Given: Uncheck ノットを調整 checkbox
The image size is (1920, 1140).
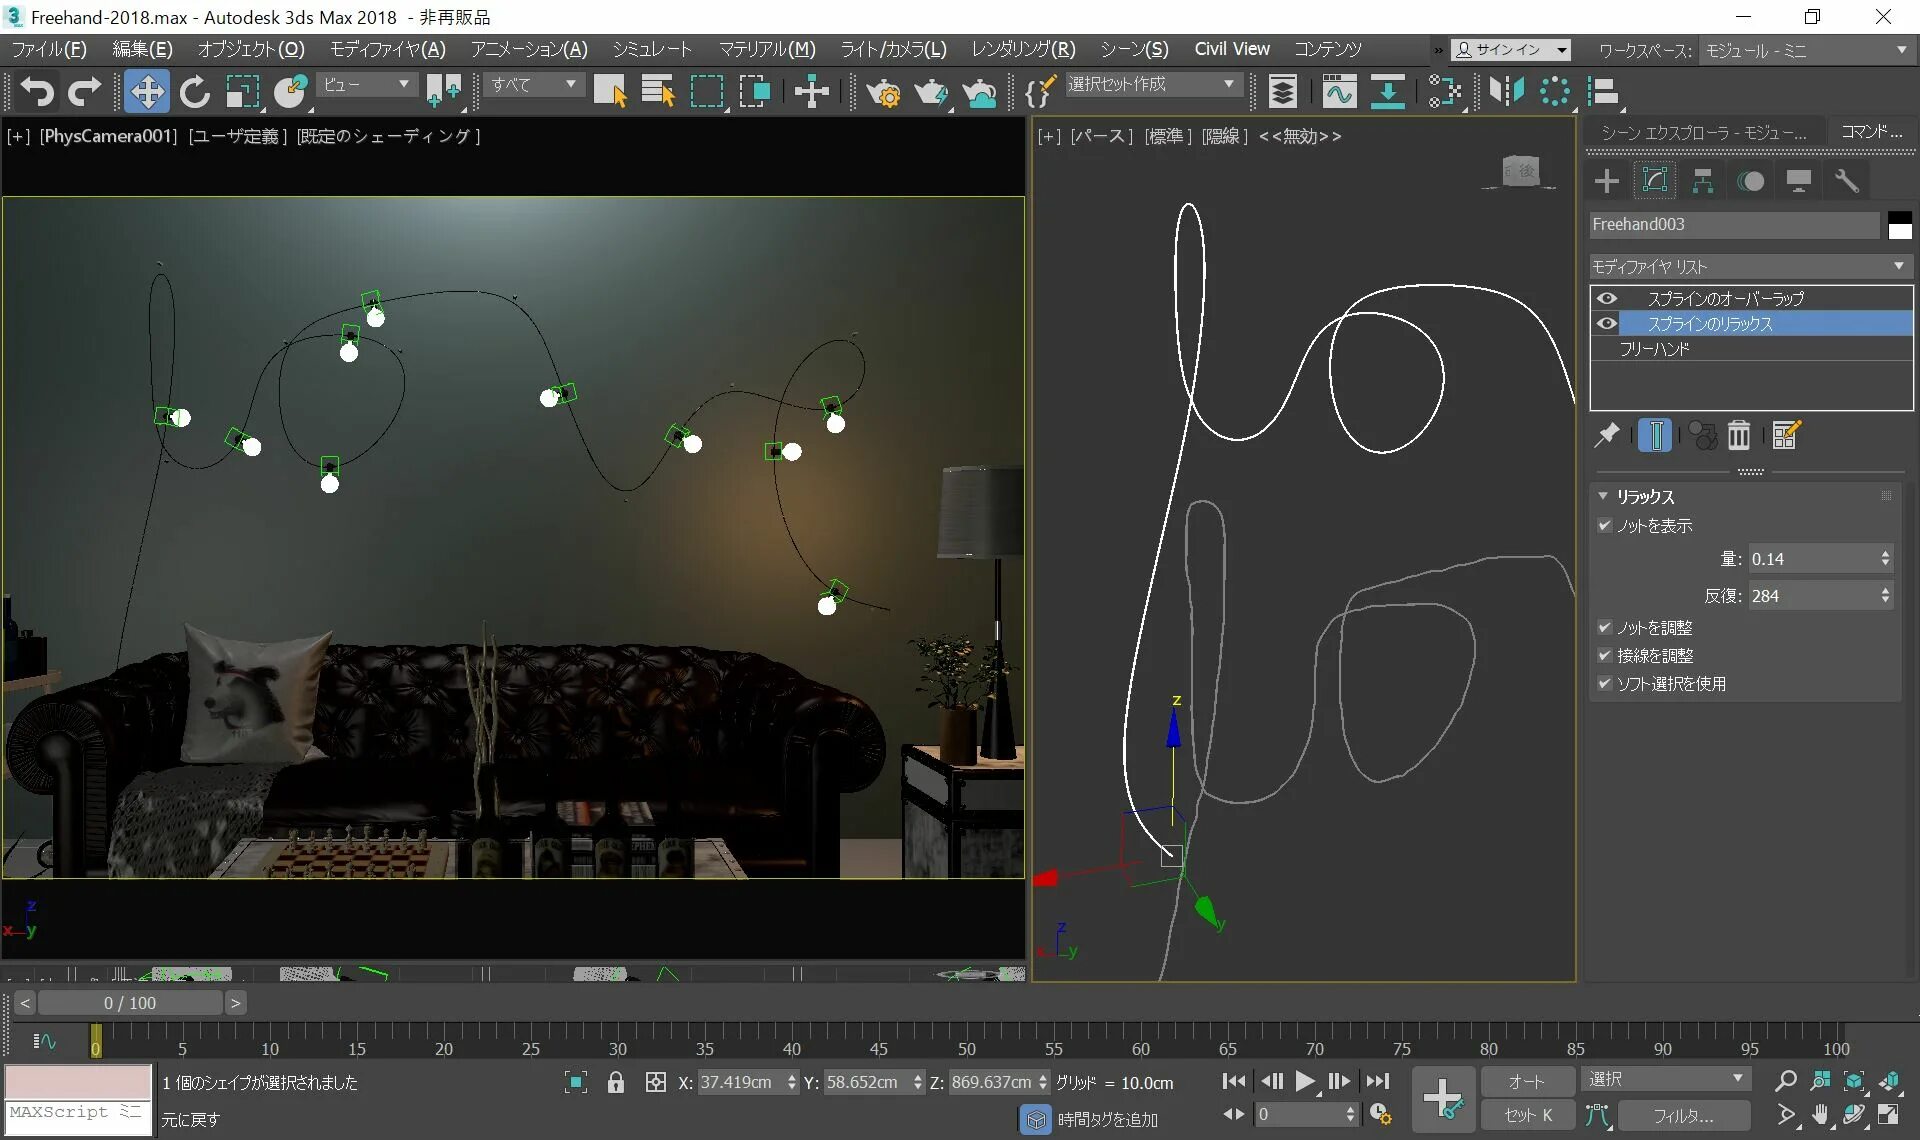Looking at the screenshot, I should (x=1605, y=627).
